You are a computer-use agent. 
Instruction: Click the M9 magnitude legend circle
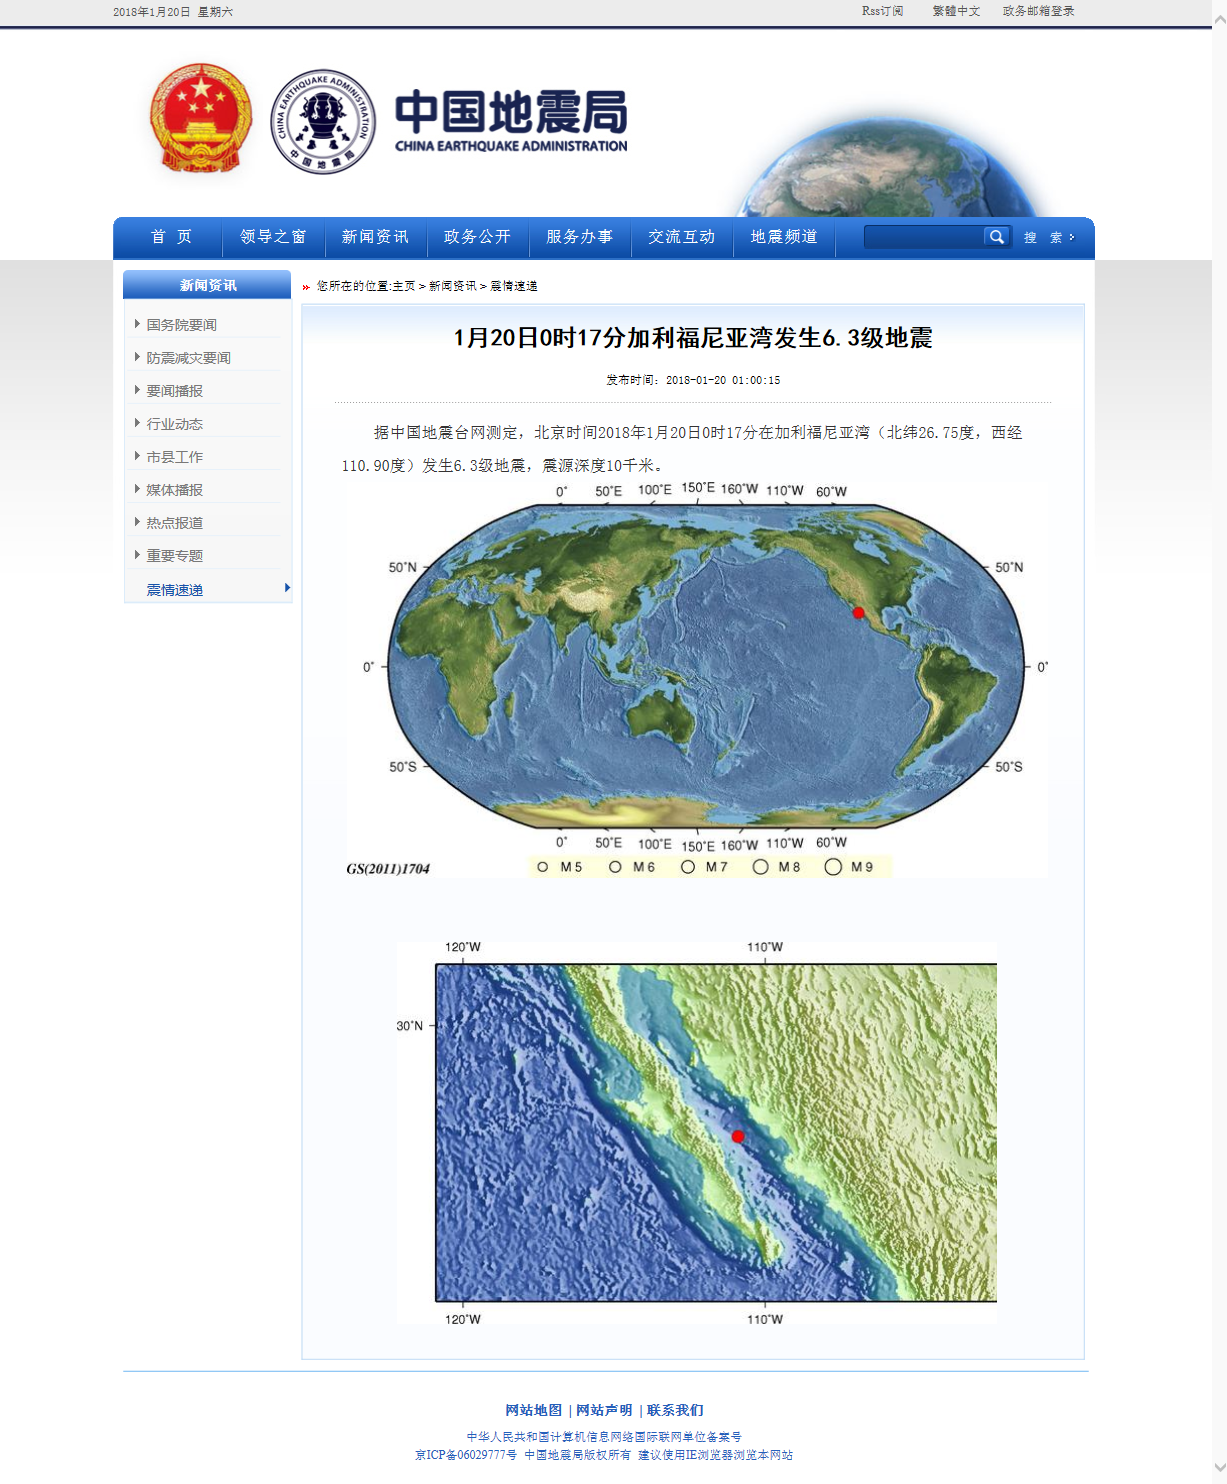point(833,867)
